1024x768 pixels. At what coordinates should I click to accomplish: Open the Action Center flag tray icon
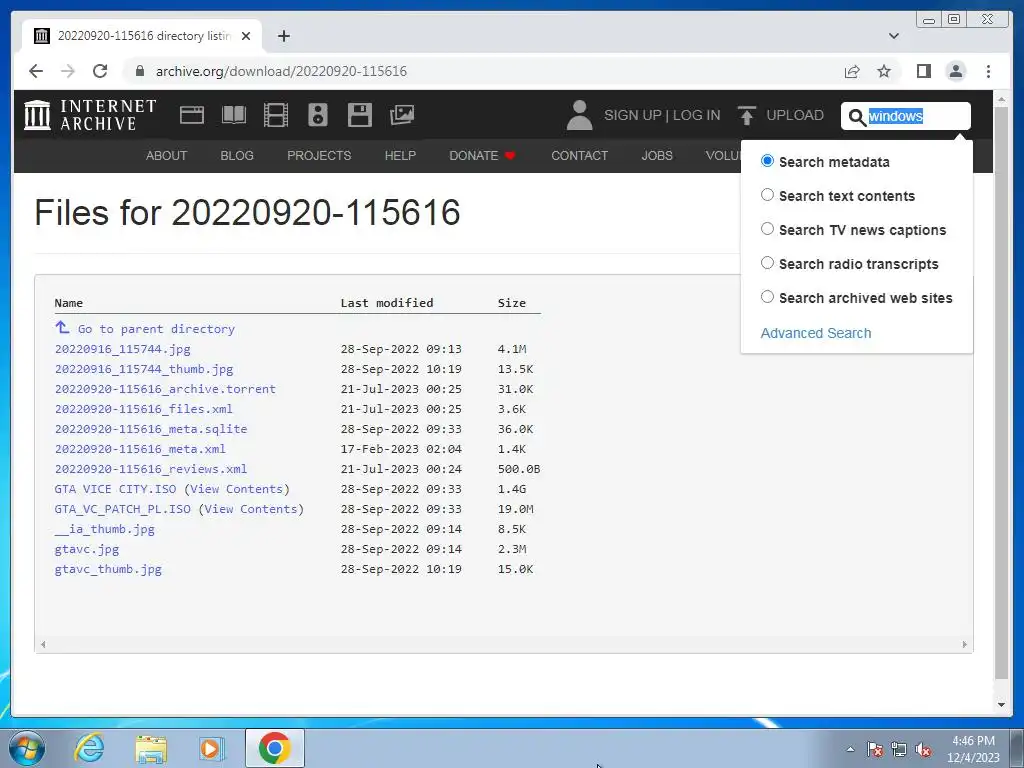pos(875,750)
